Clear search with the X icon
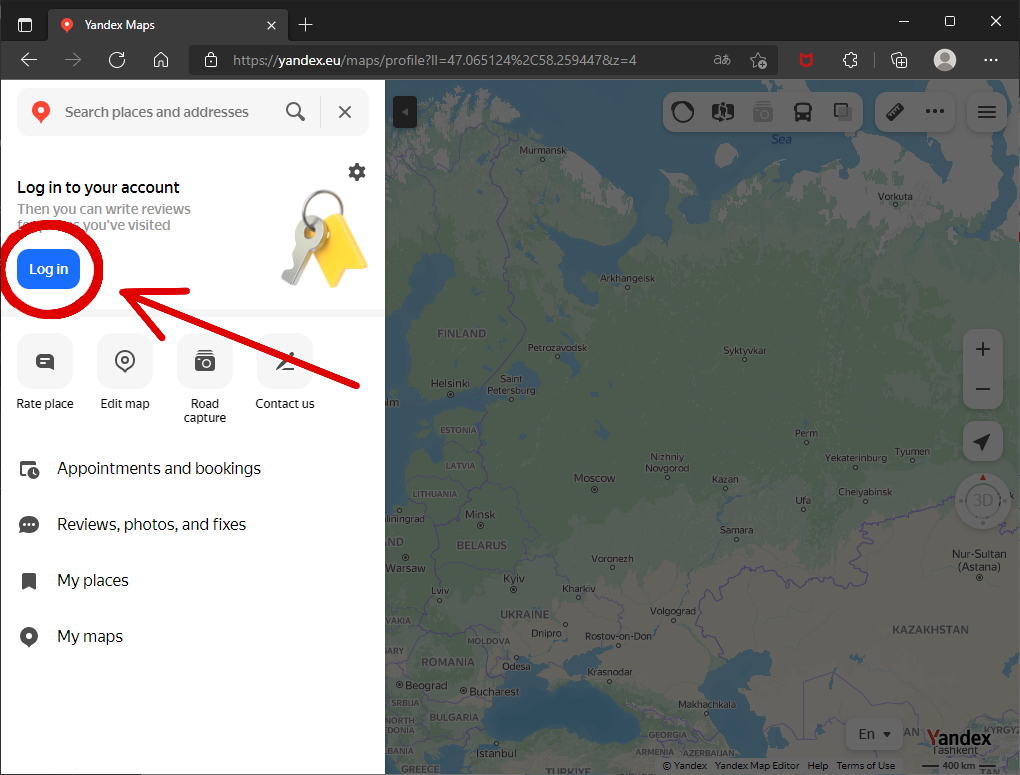The image size is (1020, 775). click(x=345, y=112)
